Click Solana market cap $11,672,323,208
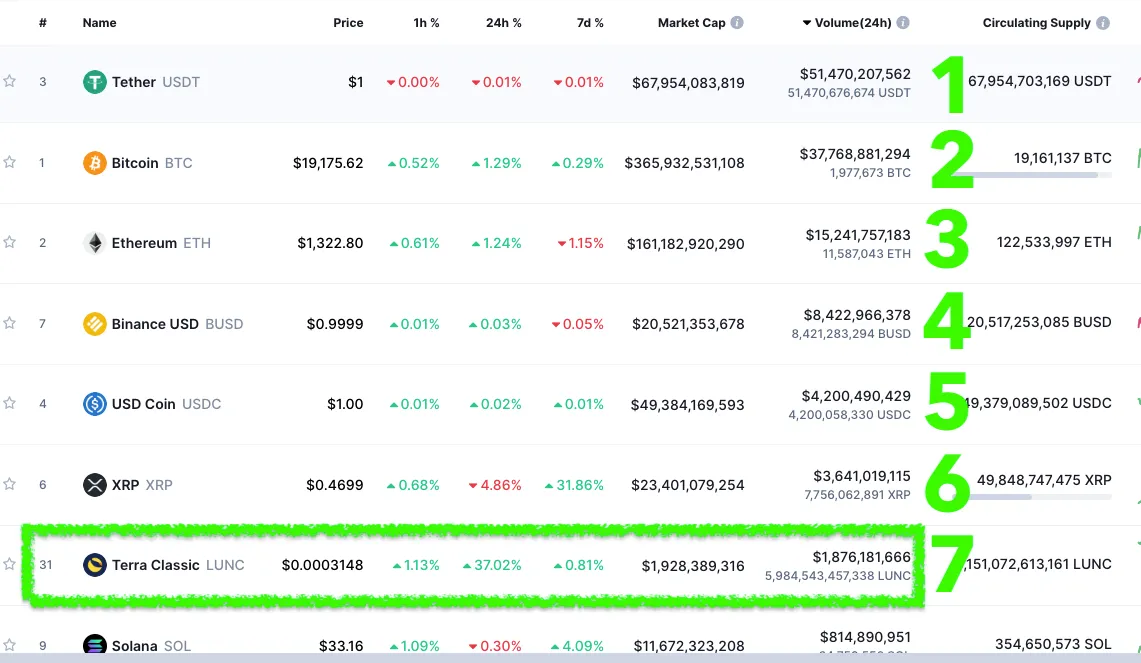 [689, 646]
